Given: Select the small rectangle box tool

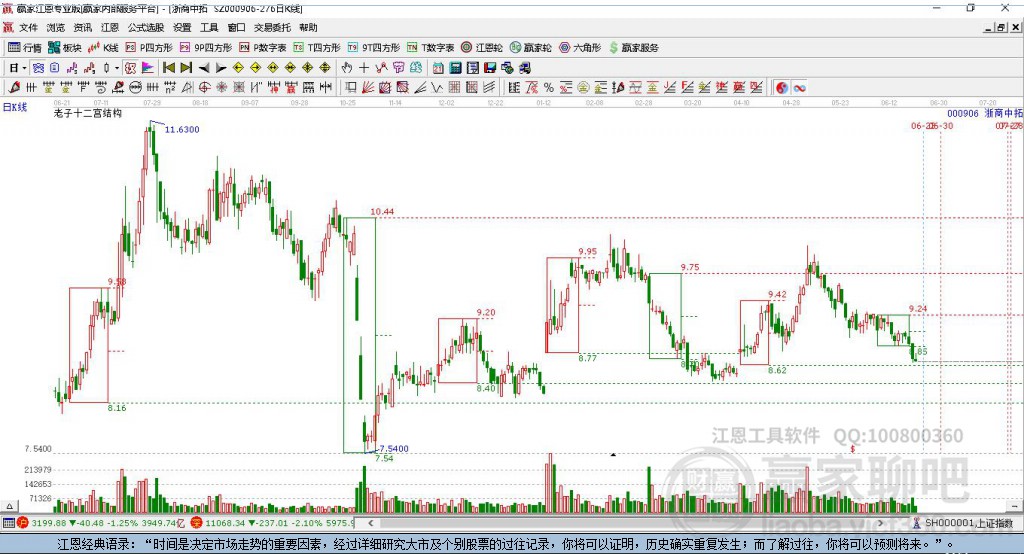Looking at the screenshot, I should tap(351, 88).
